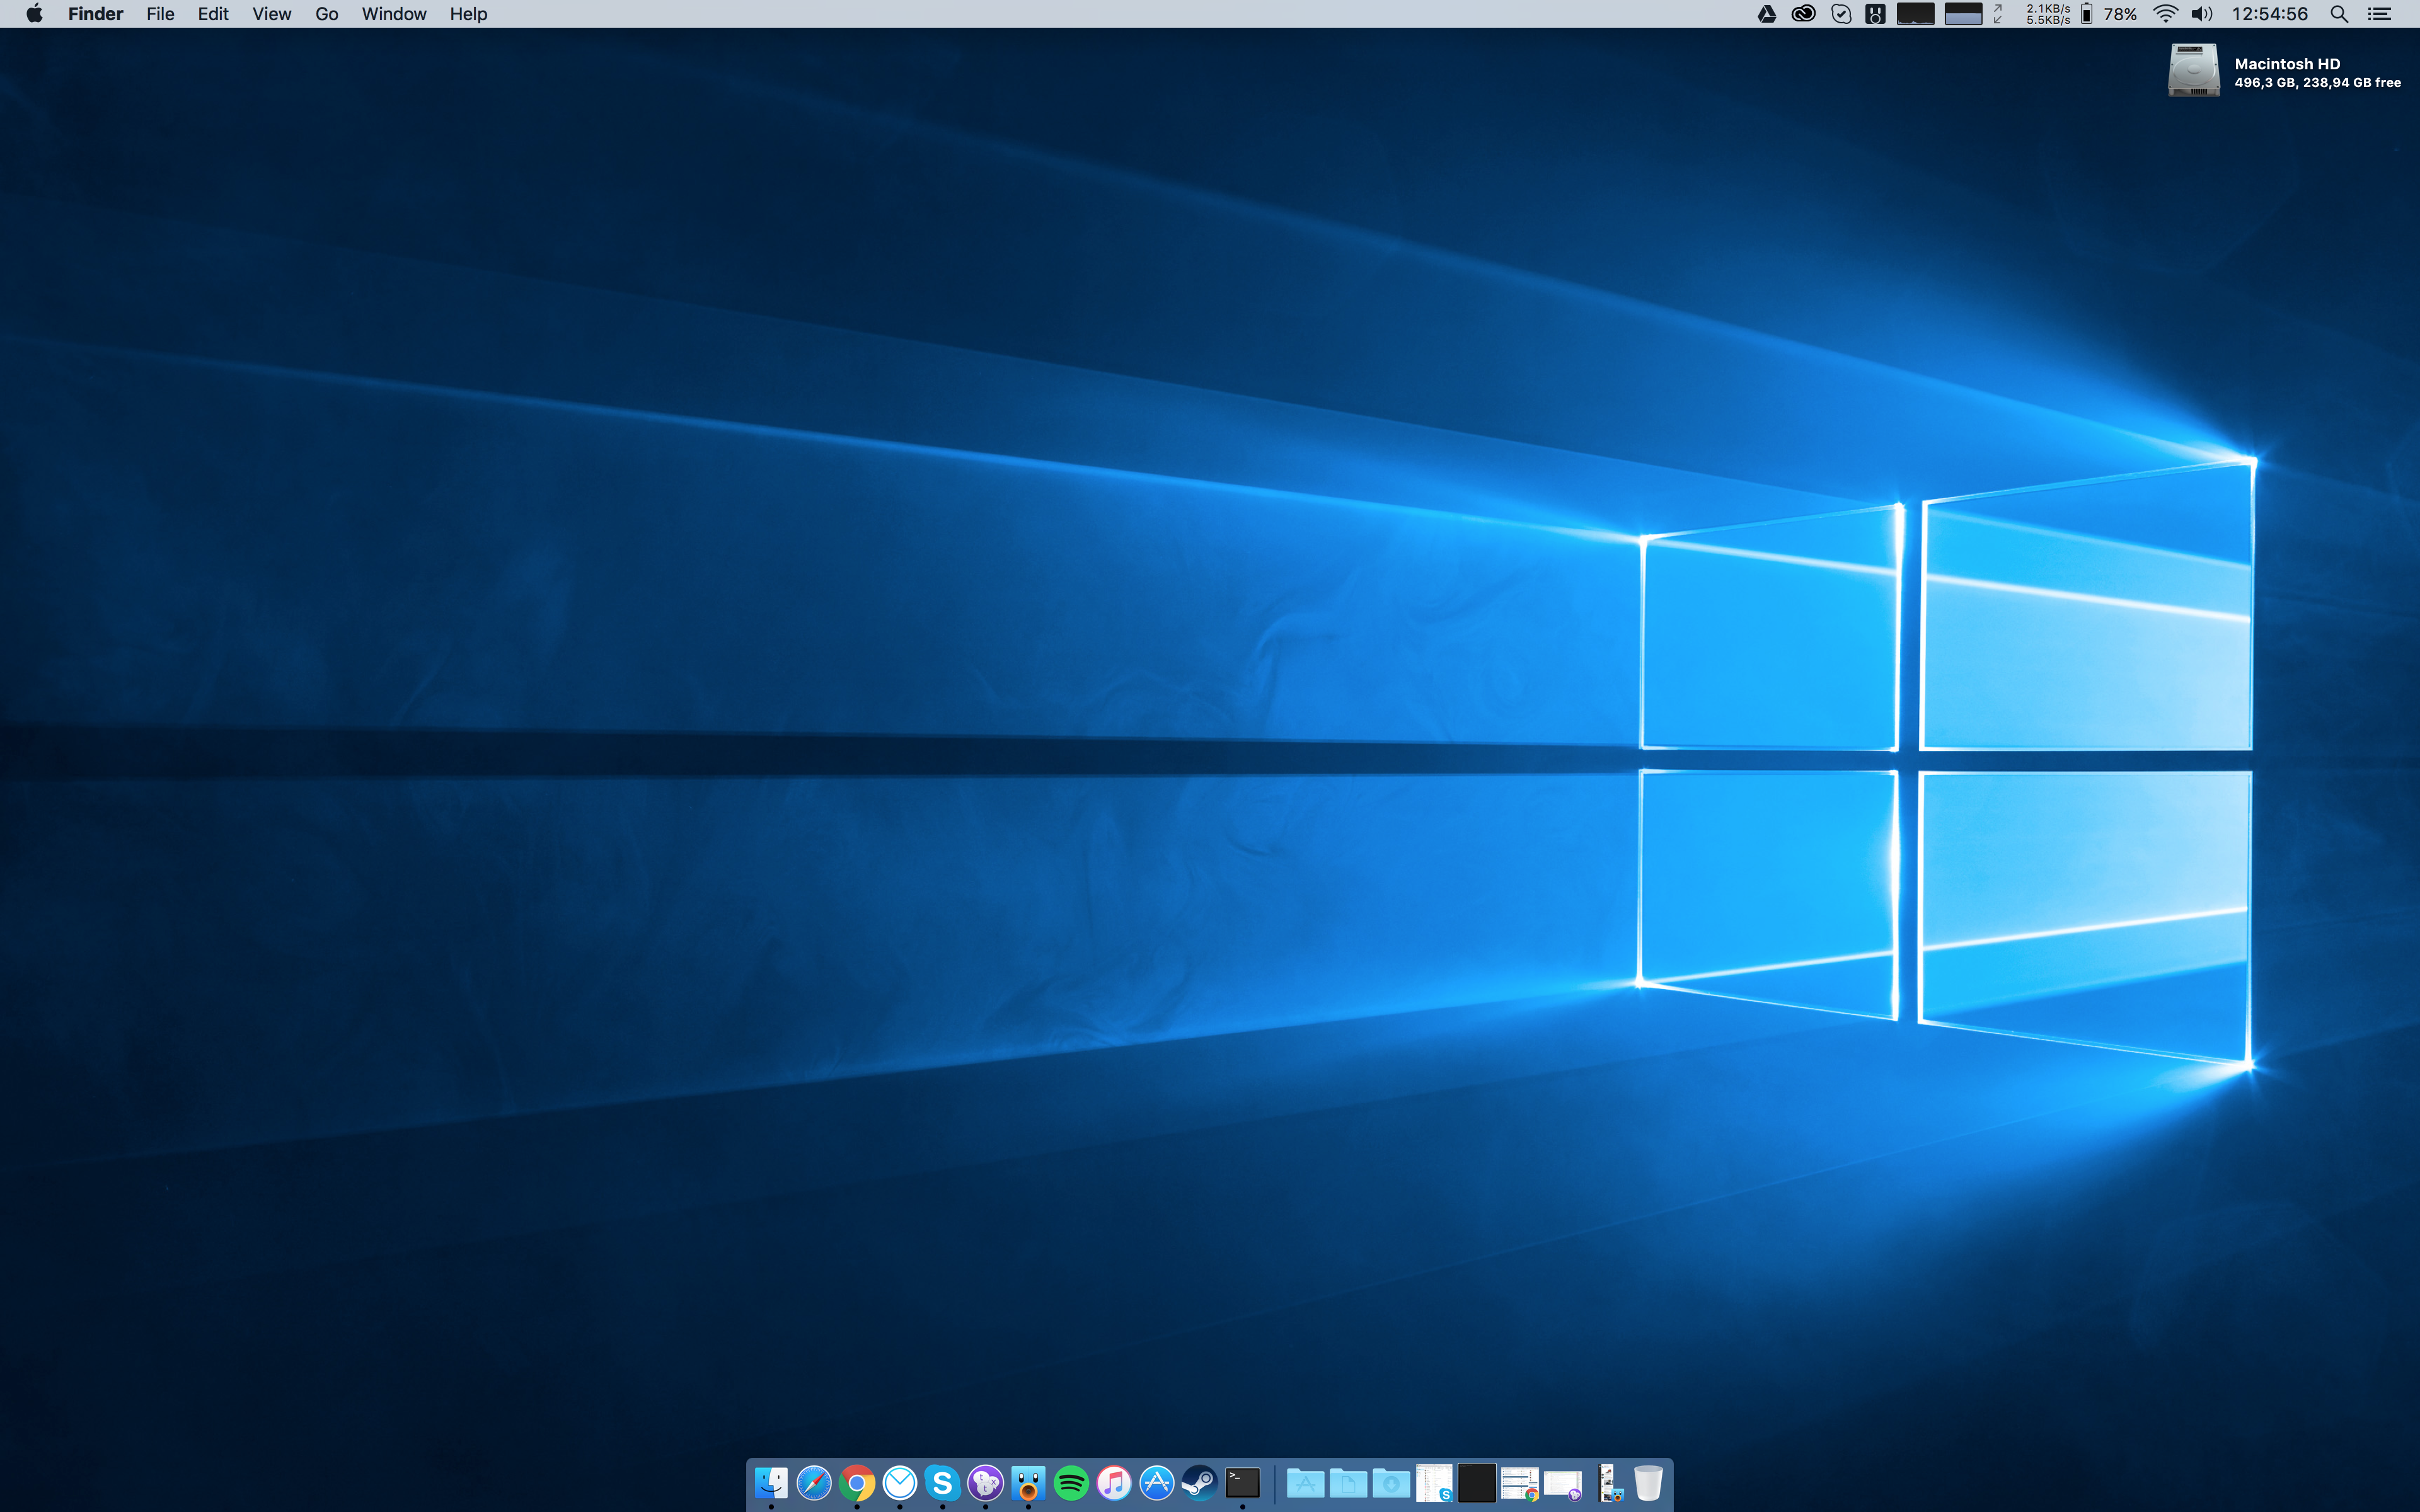Open the purple Textual chat app
This screenshot has height=1512, width=2420.
985,1482
